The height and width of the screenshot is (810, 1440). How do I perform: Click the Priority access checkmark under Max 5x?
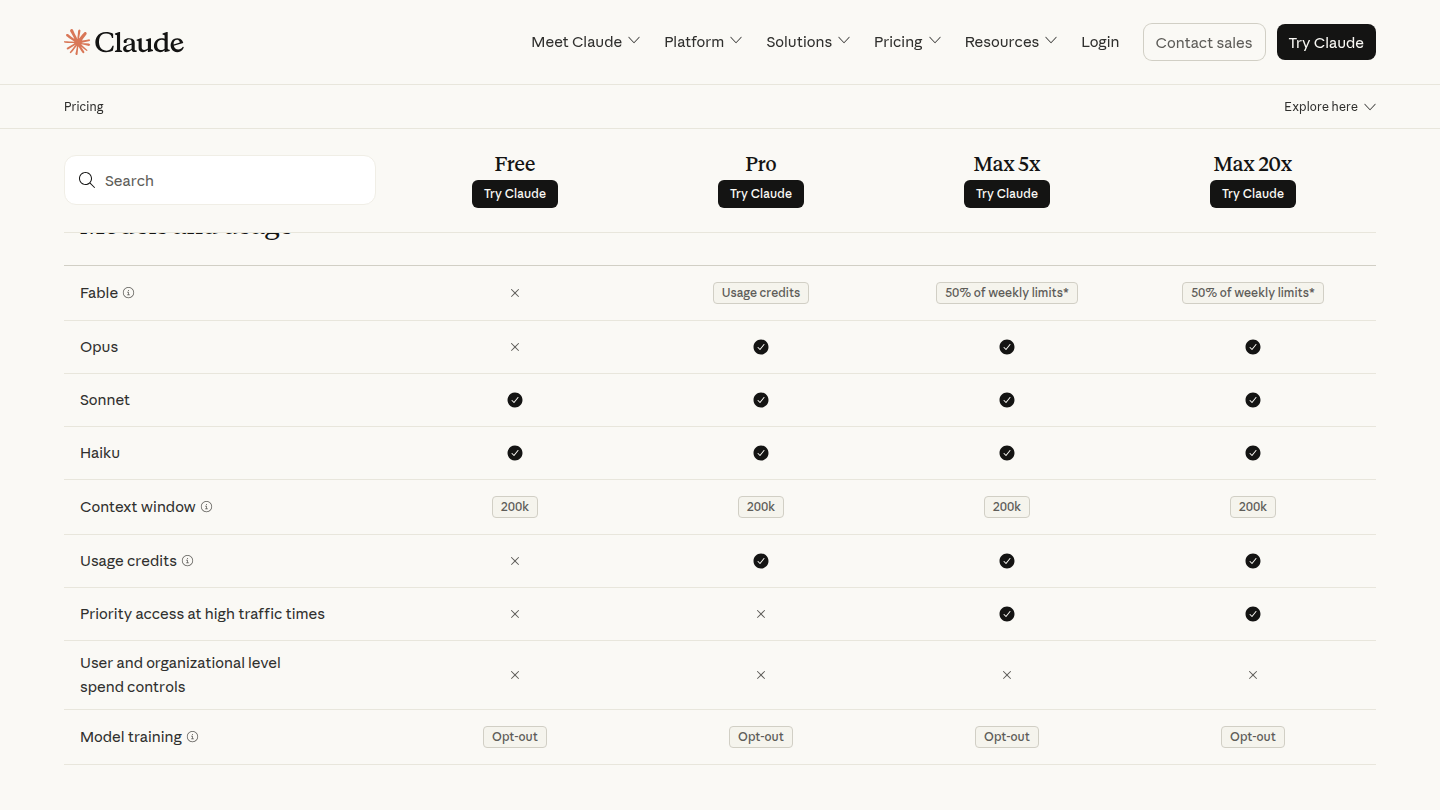[1007, 614]
